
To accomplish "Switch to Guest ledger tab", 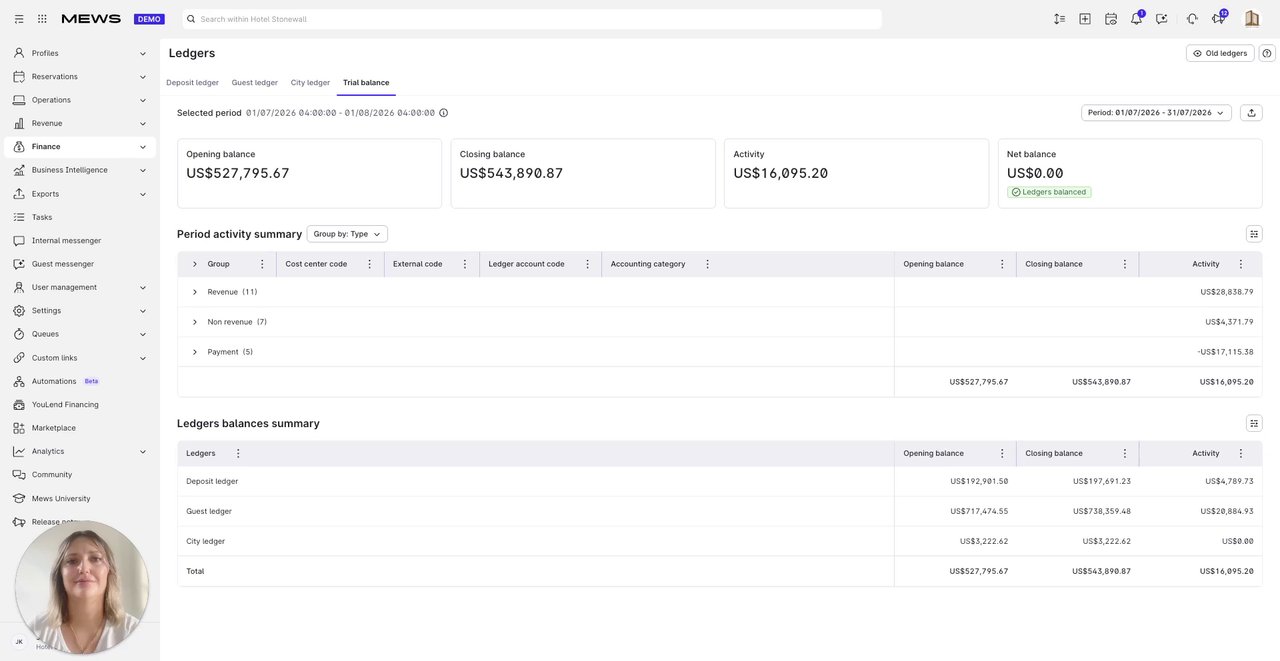I will [255, 83].
